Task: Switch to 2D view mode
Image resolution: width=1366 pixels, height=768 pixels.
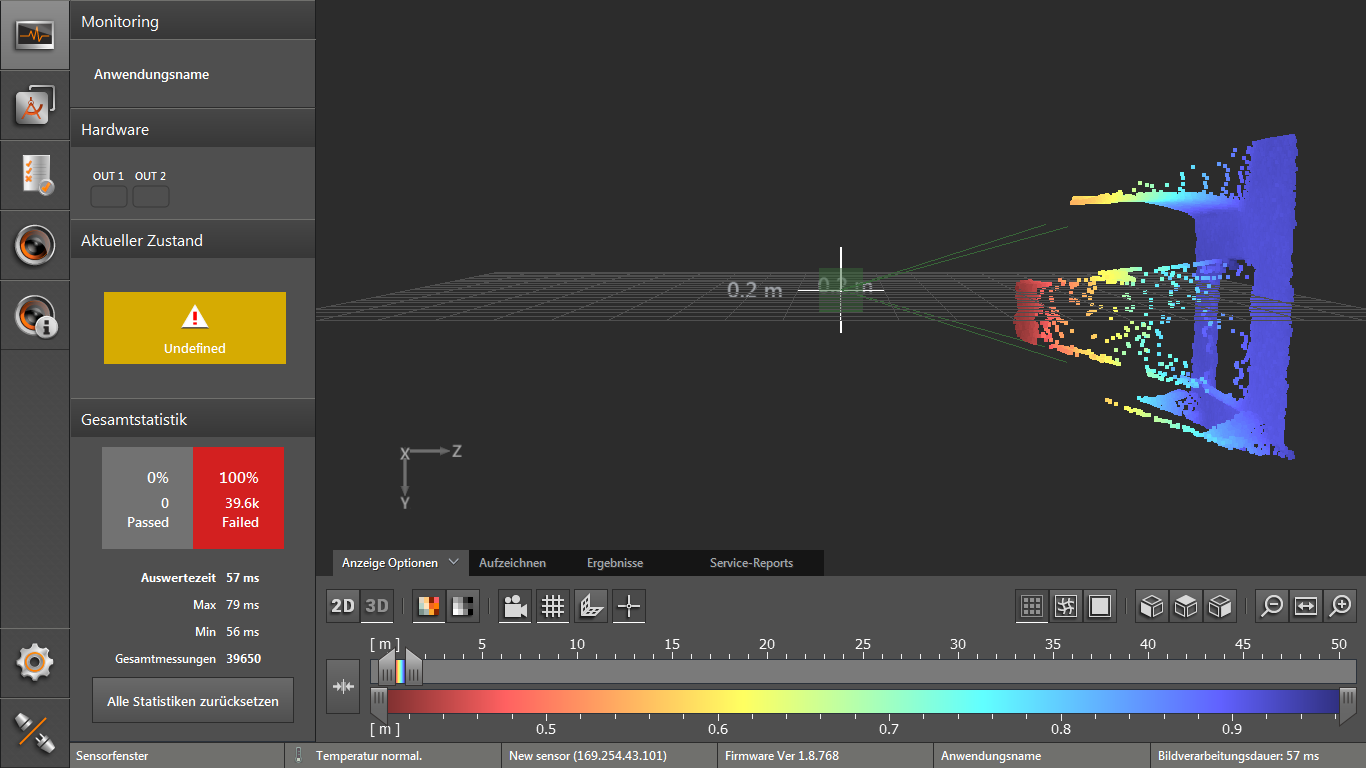Action: pos(343,606)
